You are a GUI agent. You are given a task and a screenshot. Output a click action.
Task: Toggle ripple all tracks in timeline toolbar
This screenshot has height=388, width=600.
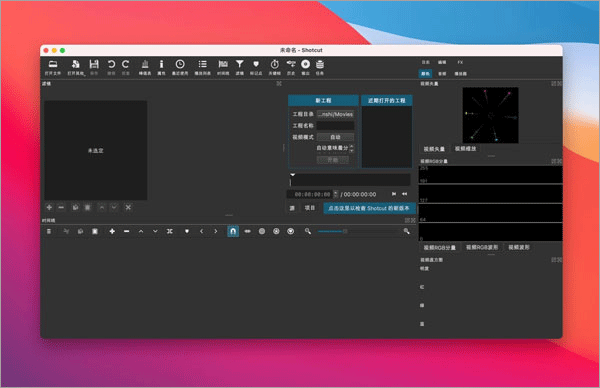point(276,231)
